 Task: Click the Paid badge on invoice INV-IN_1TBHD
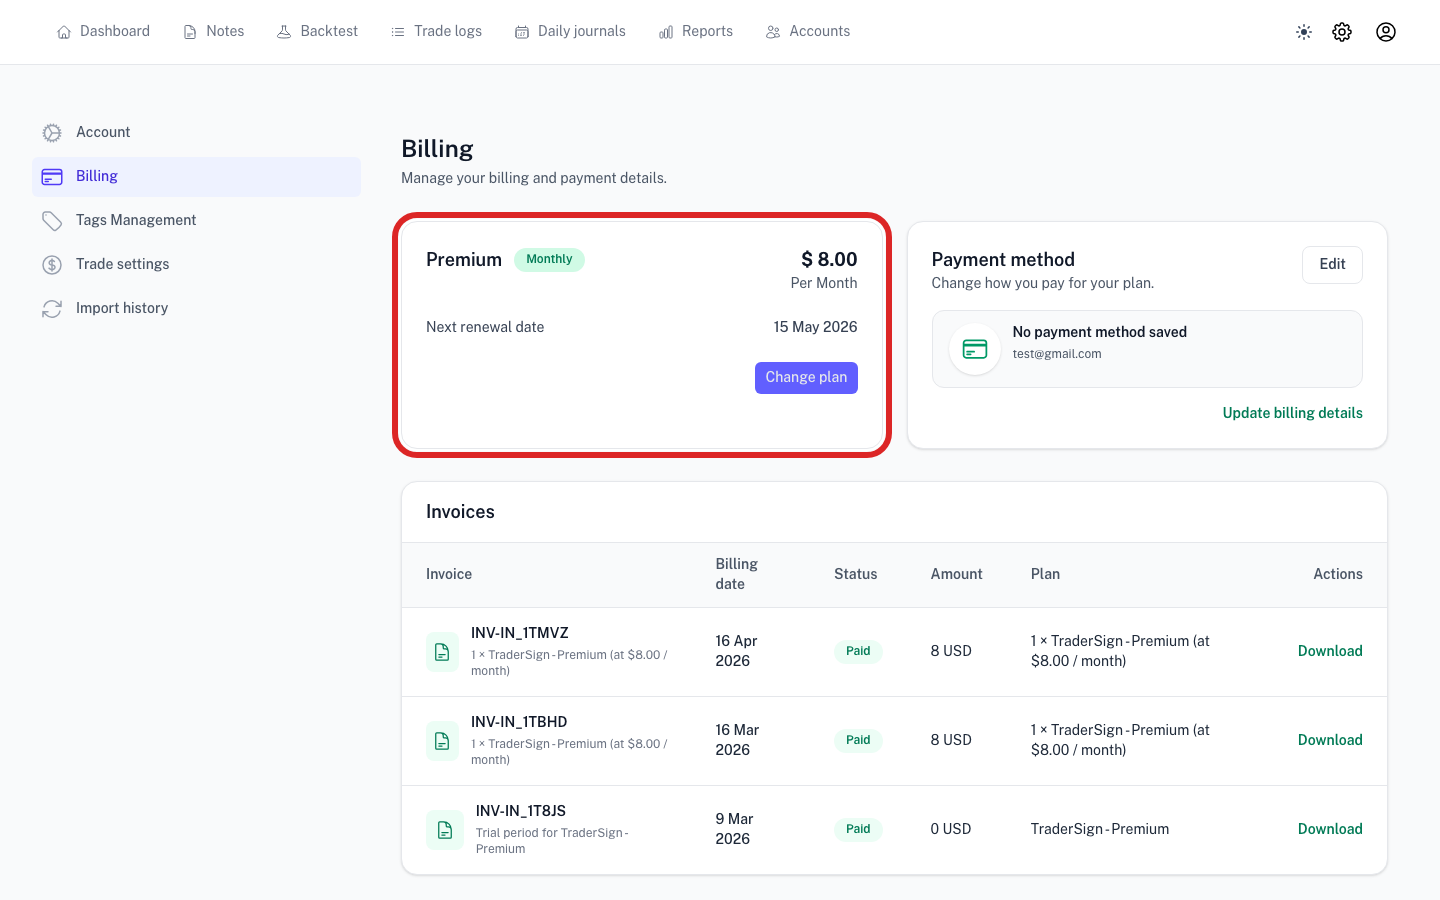[x=858, y=740]
